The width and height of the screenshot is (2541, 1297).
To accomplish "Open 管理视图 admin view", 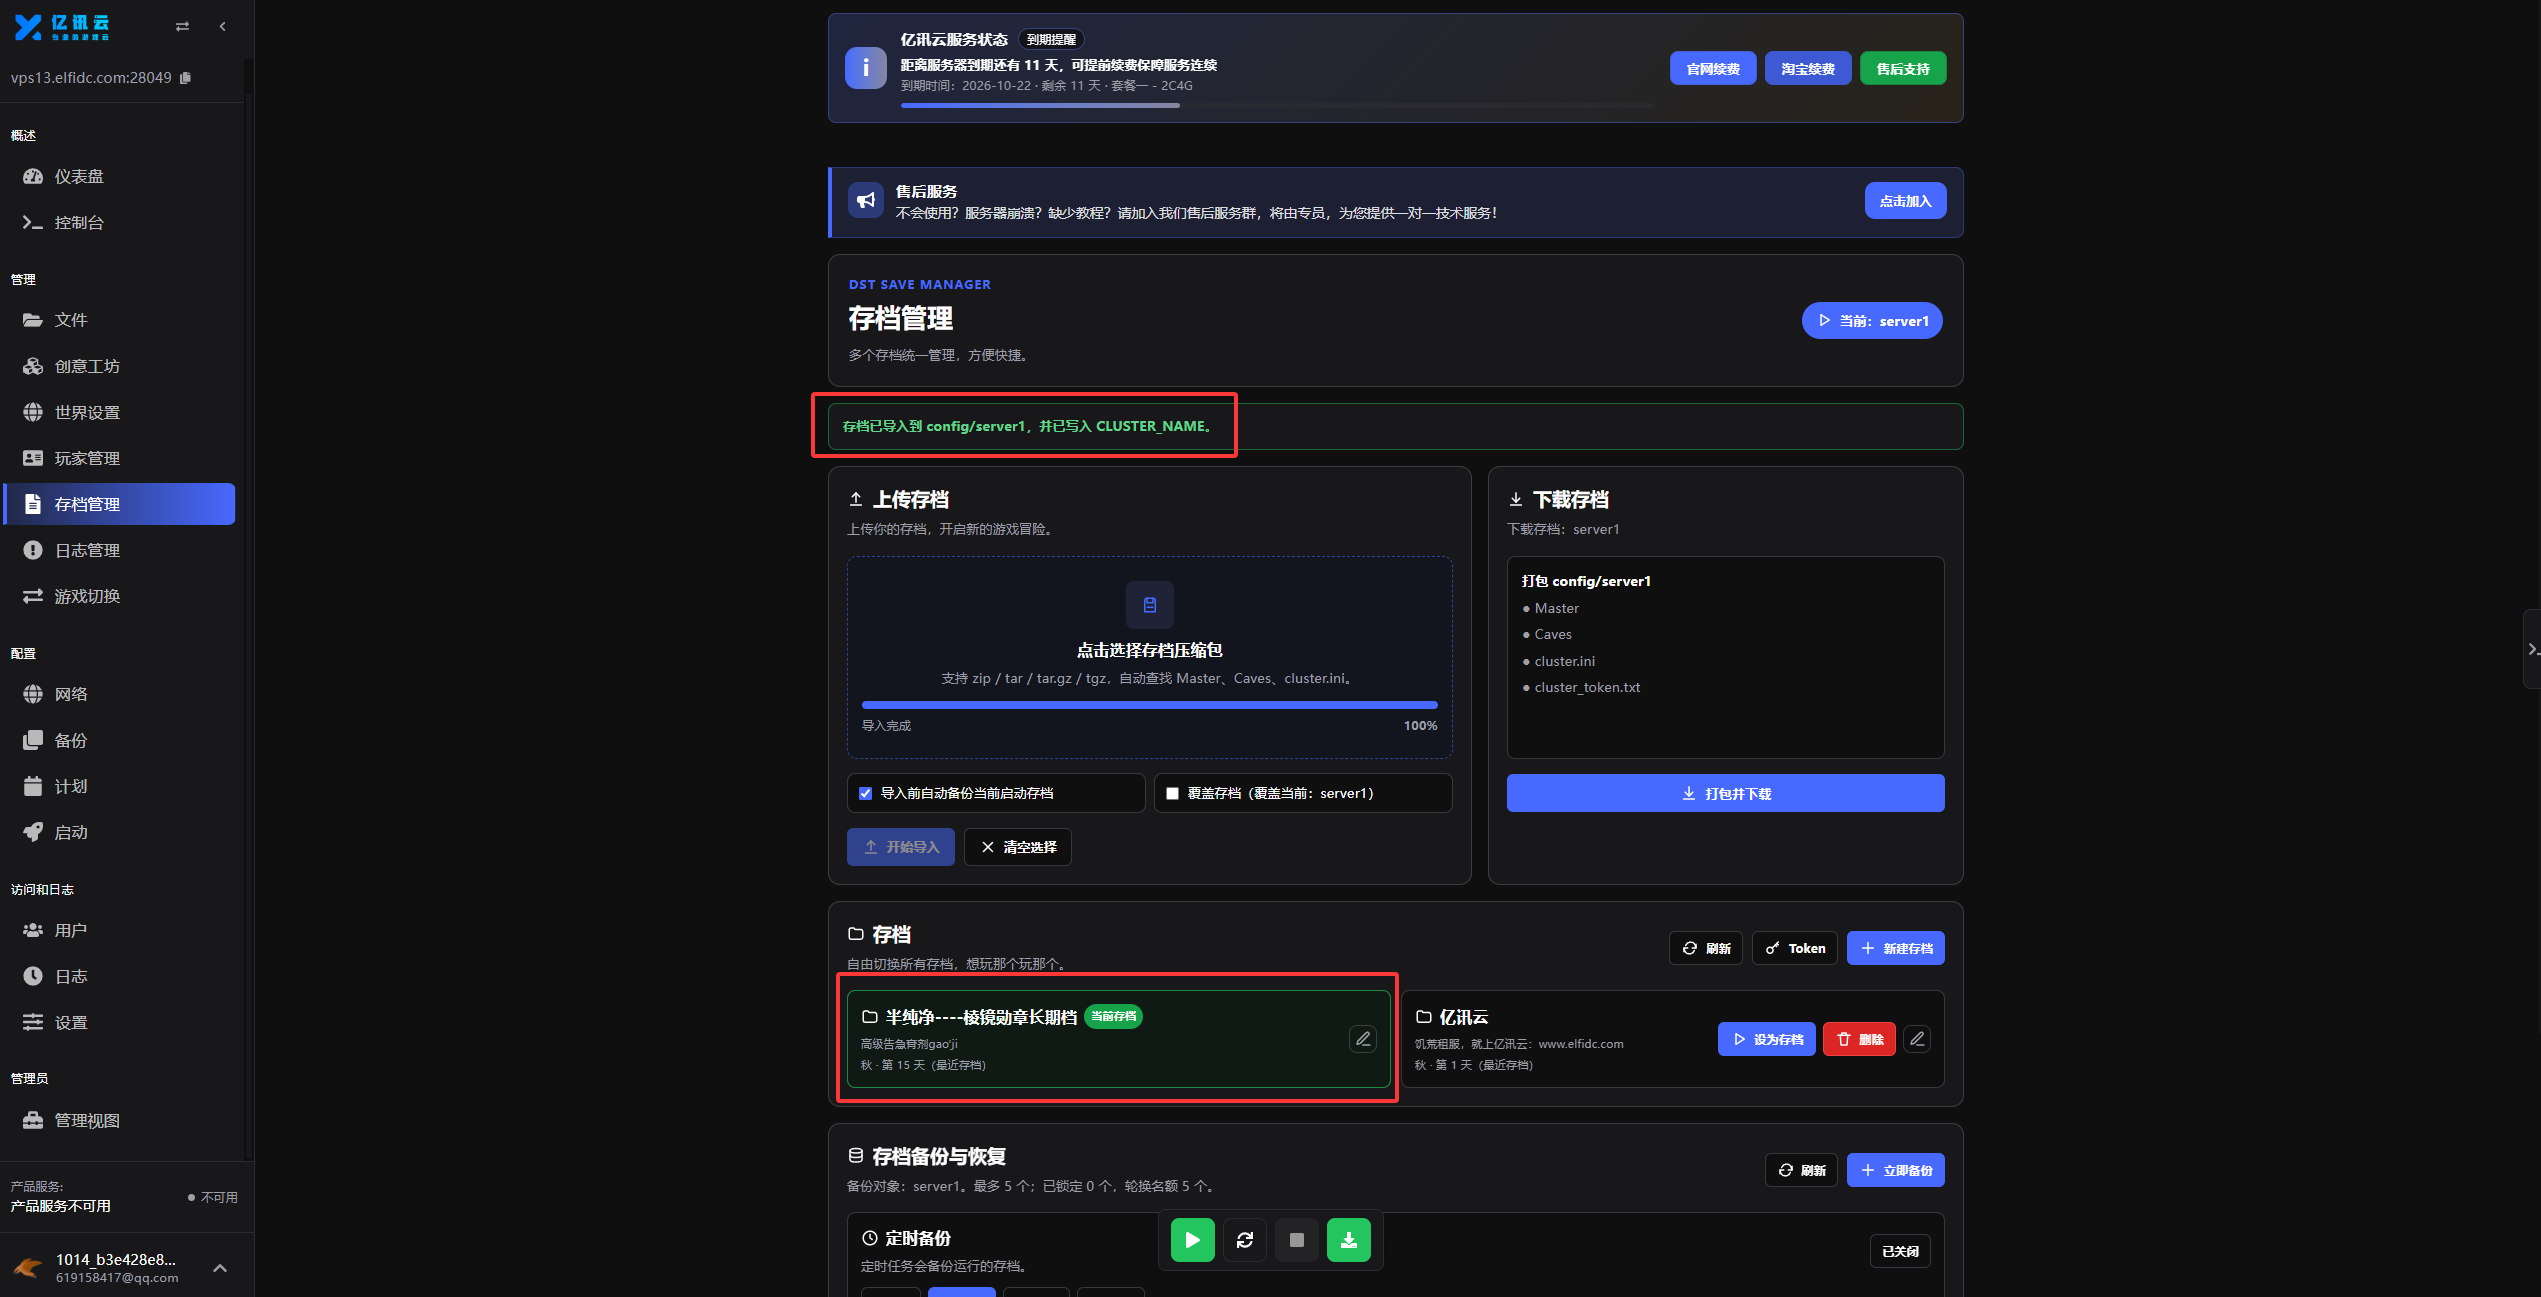I will (120, 1120).
